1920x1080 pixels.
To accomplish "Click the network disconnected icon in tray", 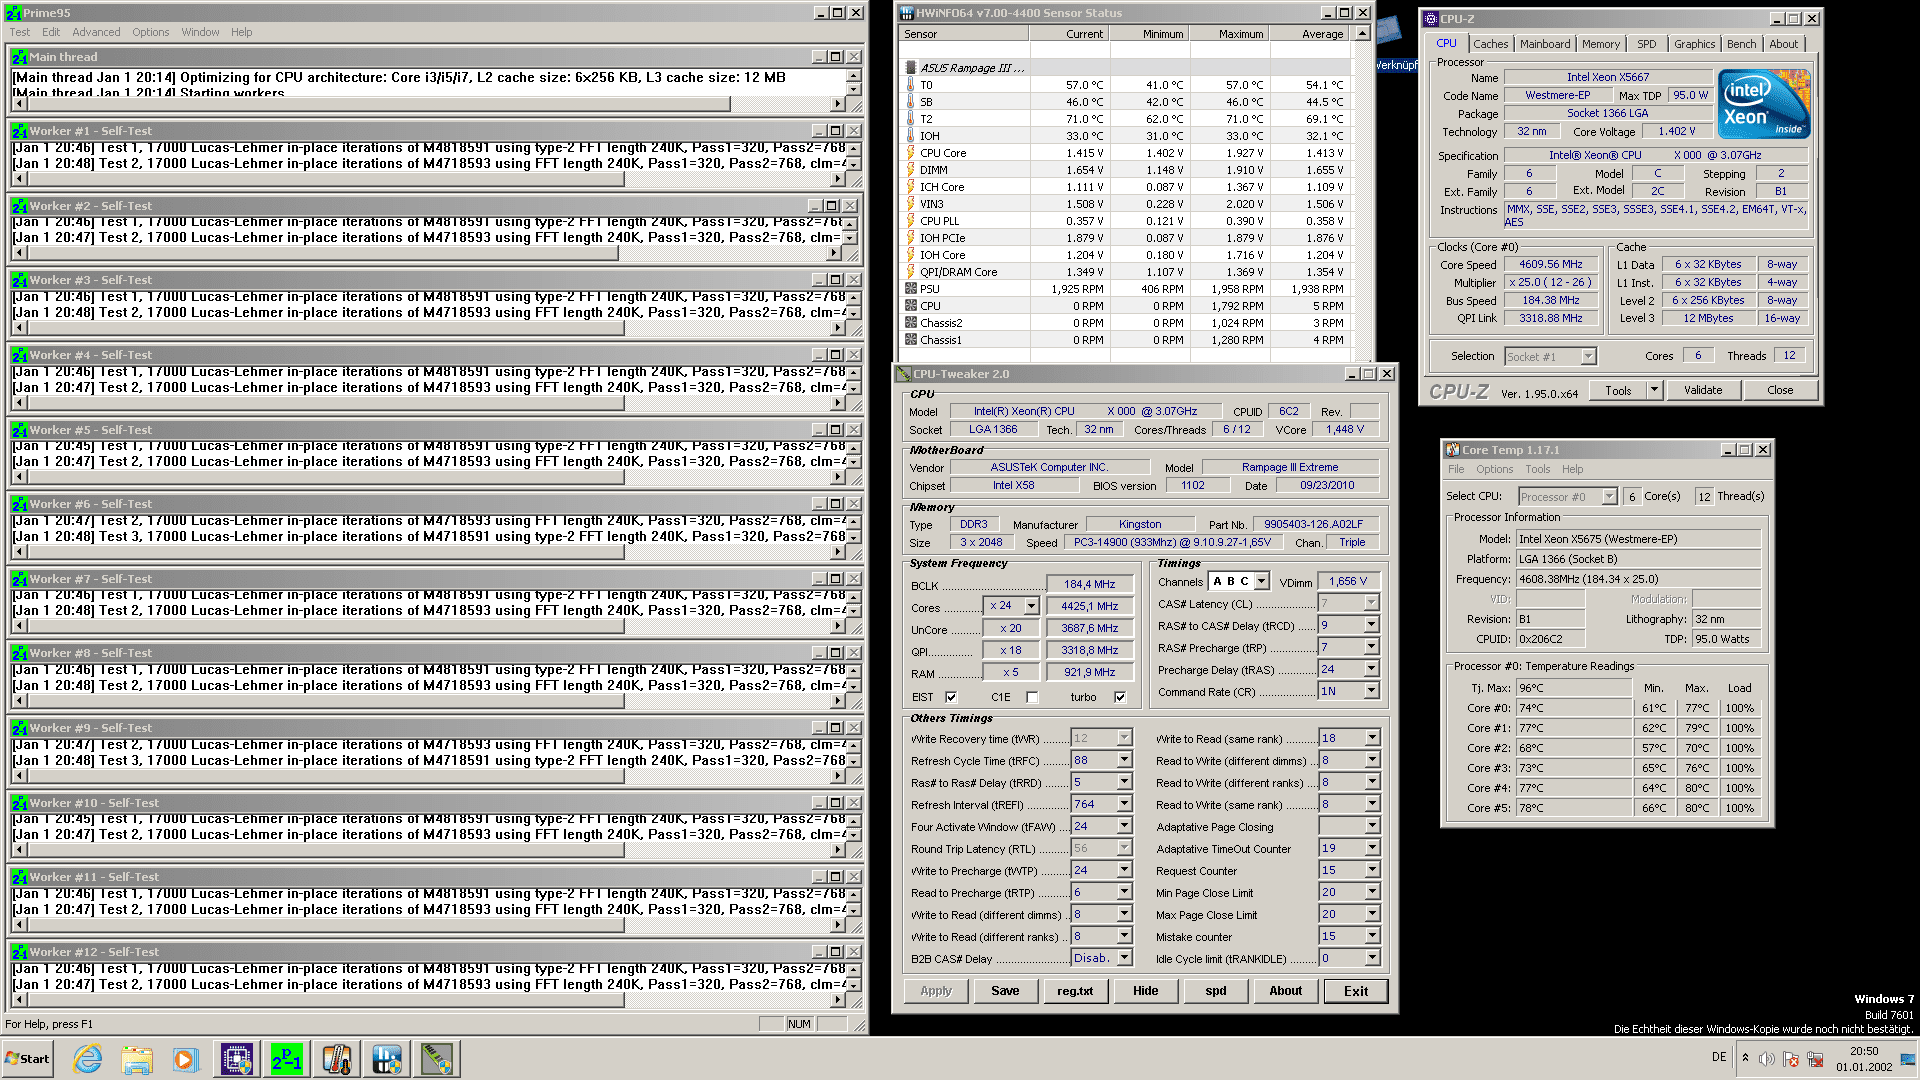I will pyautogui.click(x=1815, y=1059).
